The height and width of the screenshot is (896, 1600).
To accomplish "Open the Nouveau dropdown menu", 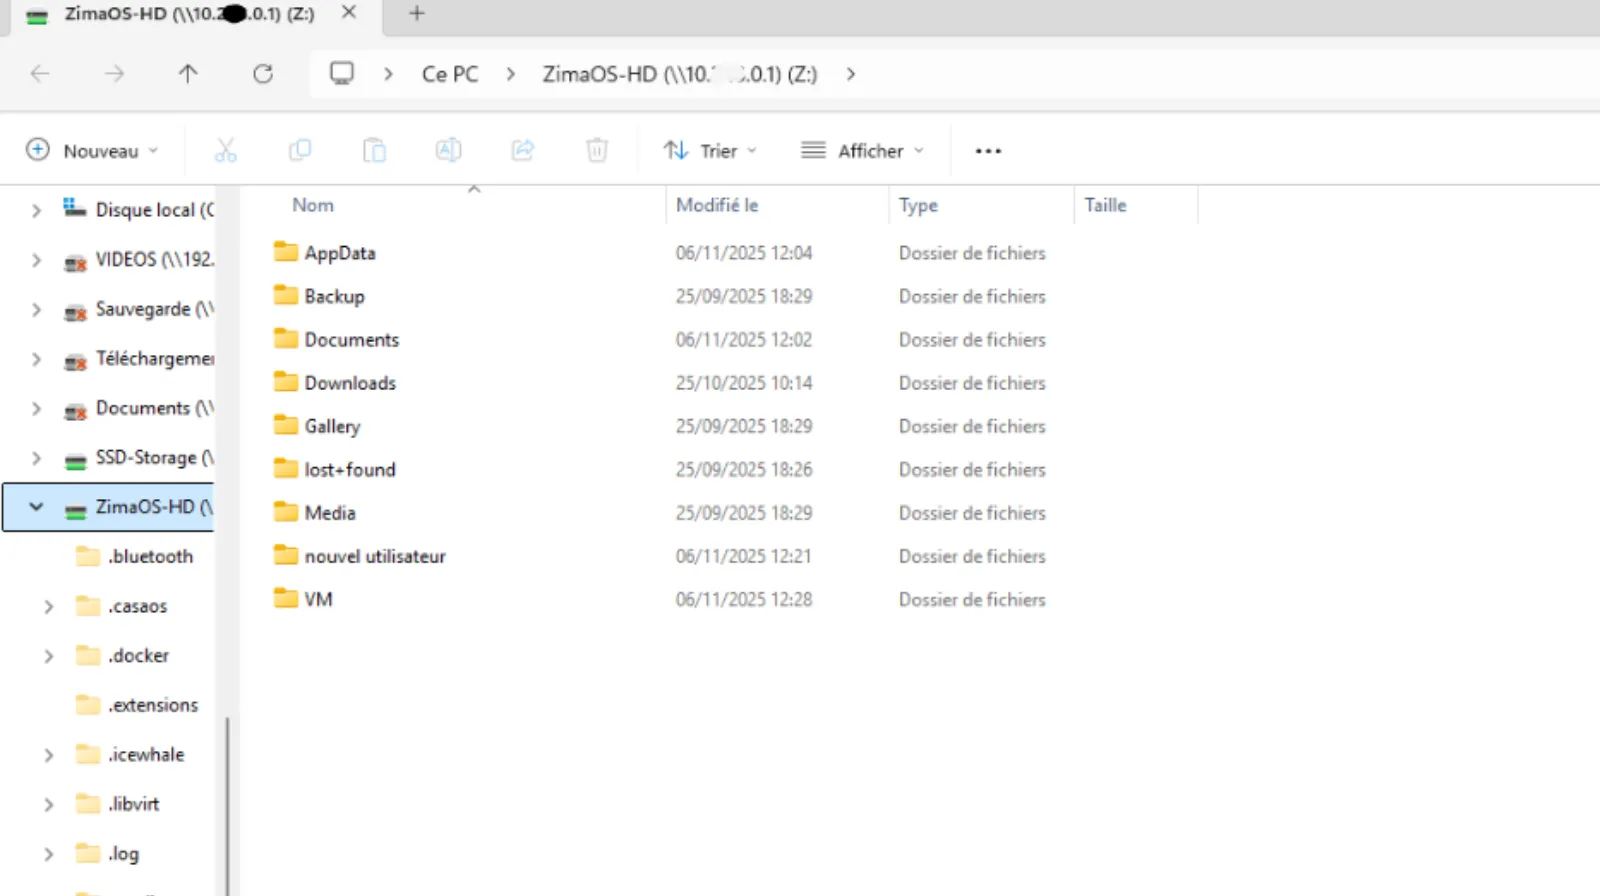I will 92,151.
